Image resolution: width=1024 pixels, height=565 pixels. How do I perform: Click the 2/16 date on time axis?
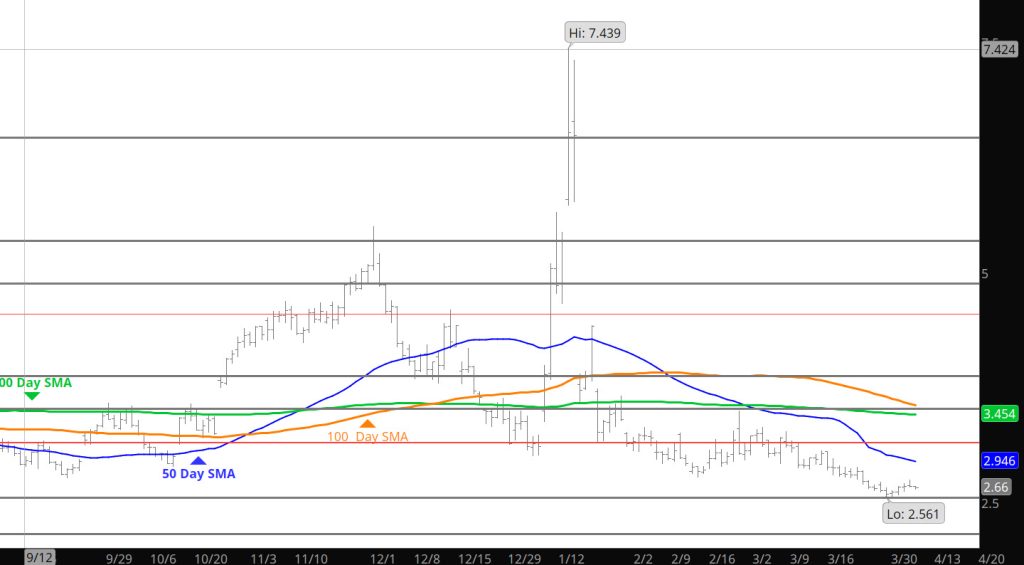point(721,557)
